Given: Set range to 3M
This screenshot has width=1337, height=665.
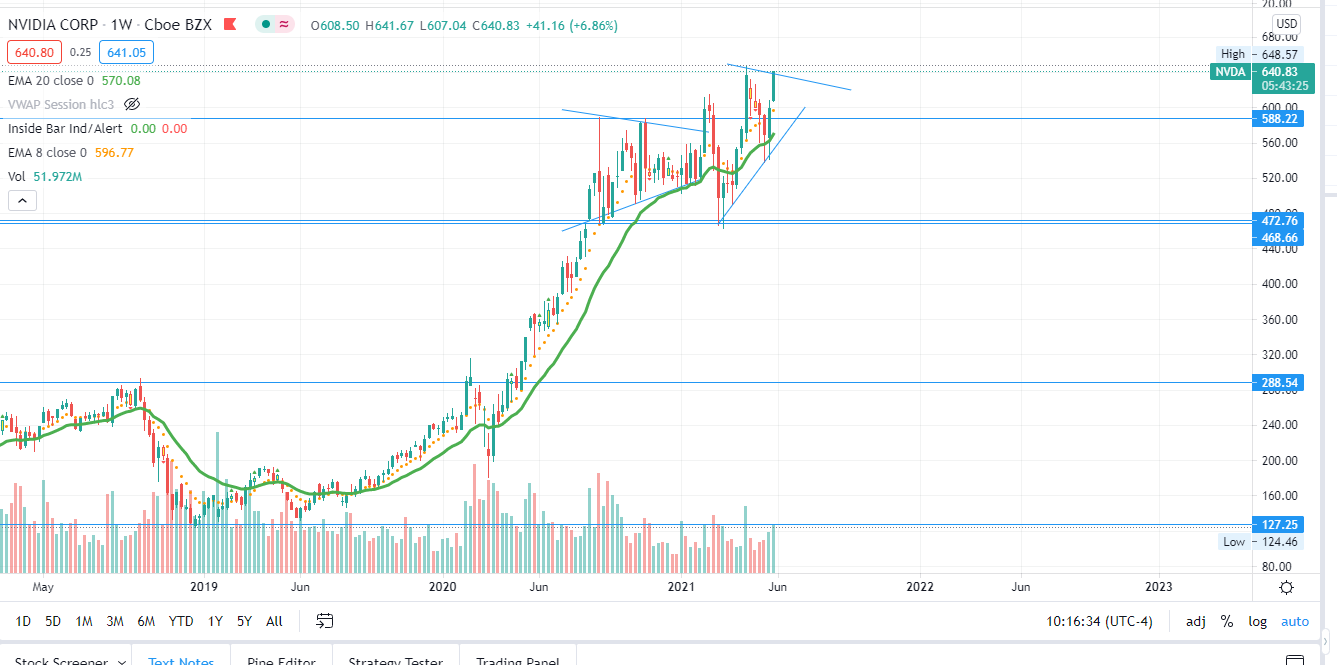Looking at the screenshot, I should [x=115, y=621].
